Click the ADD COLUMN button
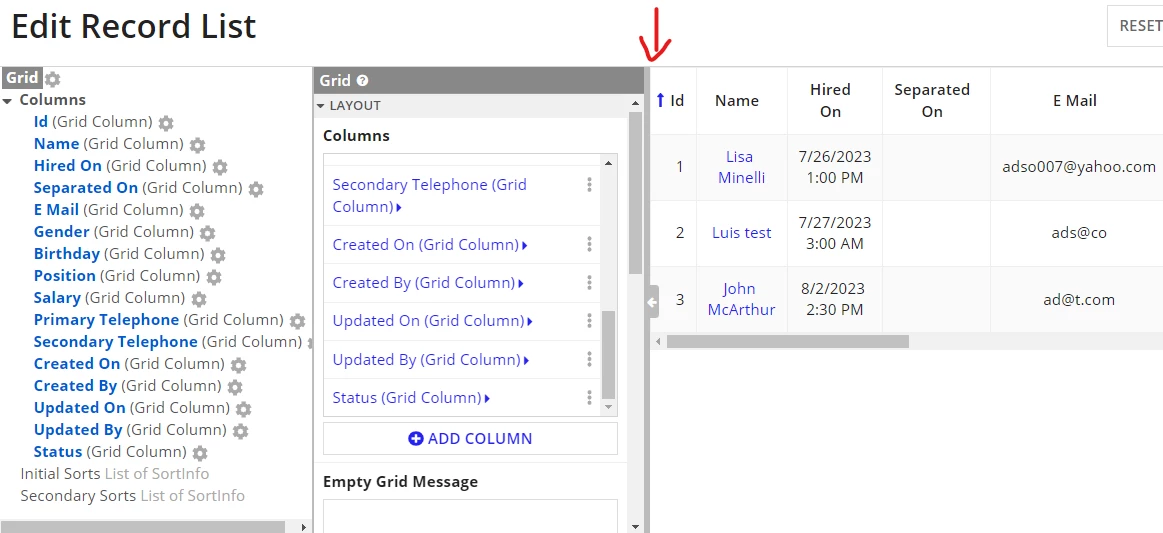 [x=470, y=438]
